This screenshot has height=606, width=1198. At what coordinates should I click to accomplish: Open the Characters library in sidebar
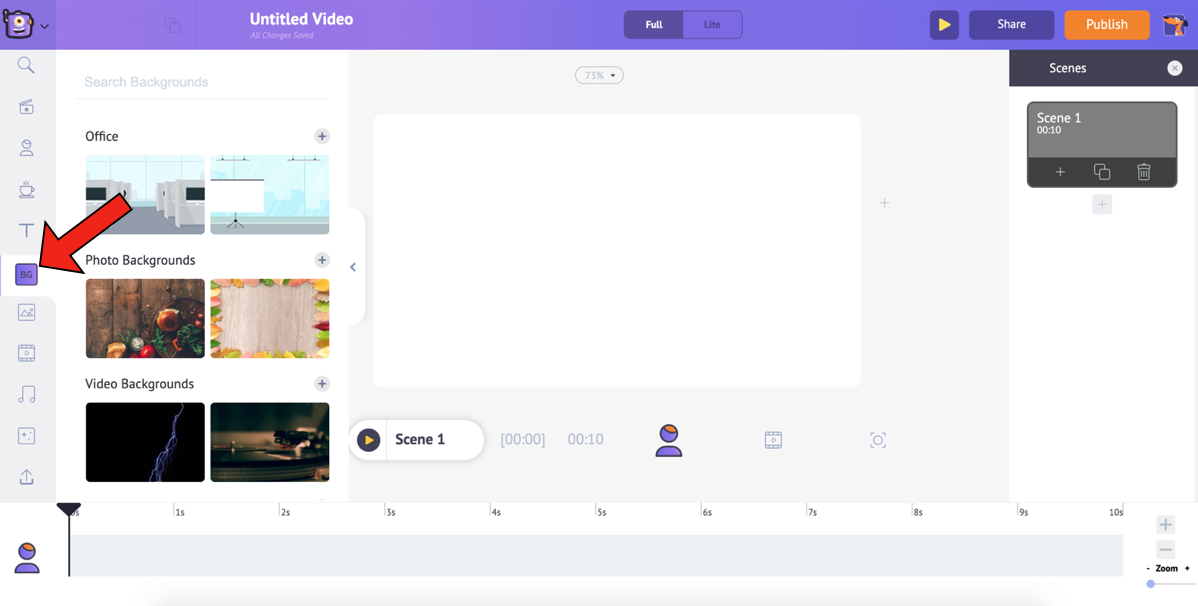pos(26,147)
